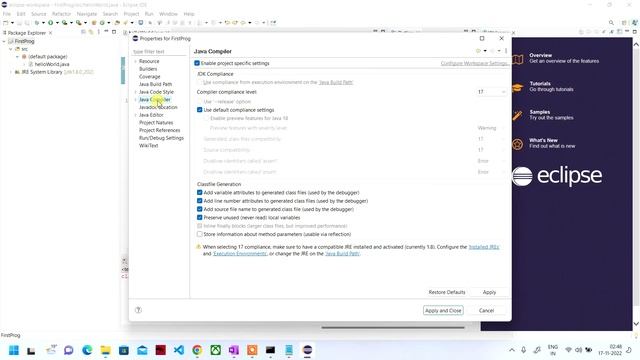Open Microsoft Edge from the taskbar
The image size is (640, 360).
click(x=87, y=350)
